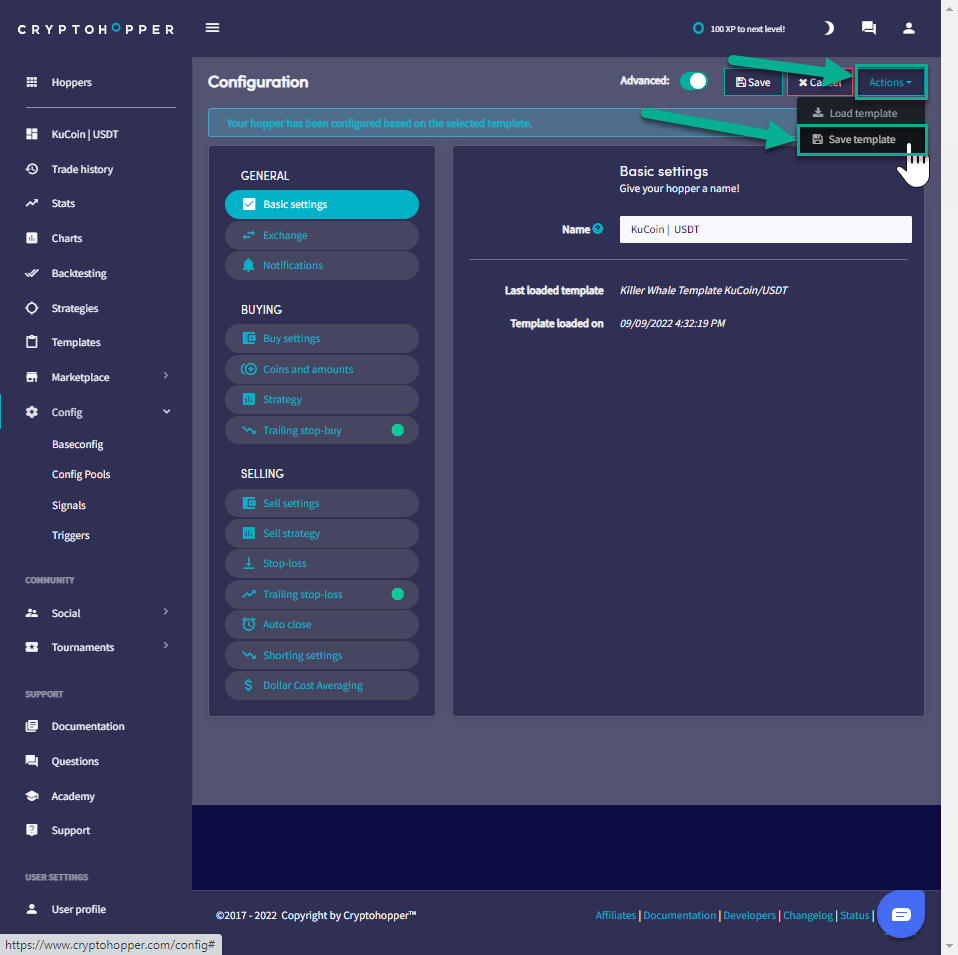Screen dimensions: 958x955
Task: Open the live chat bubble widget
Action: pyautogui.click(x=900, y=914)
